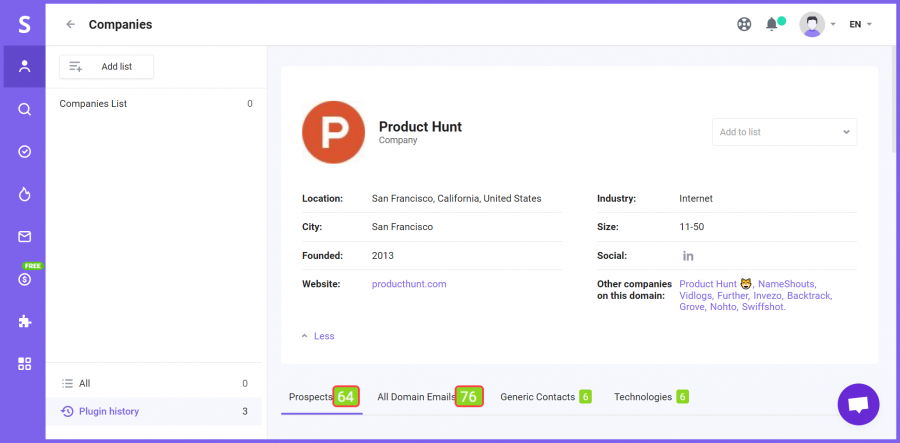Open the notifications bell
This screenshot has width=900, height=443.
tap(772, 24)
